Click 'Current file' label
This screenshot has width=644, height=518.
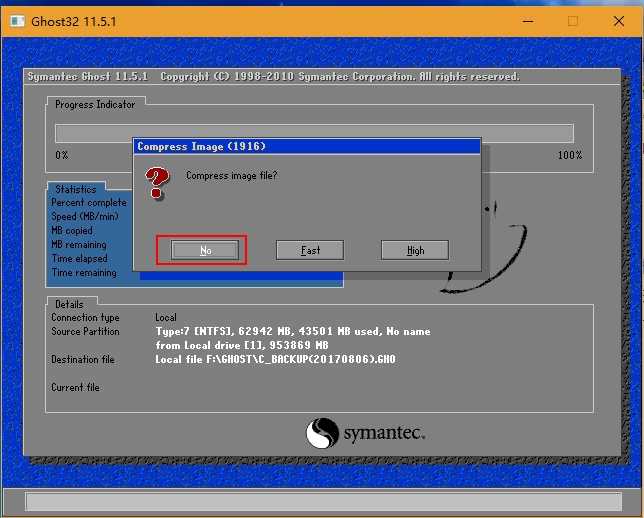(76, 387)
